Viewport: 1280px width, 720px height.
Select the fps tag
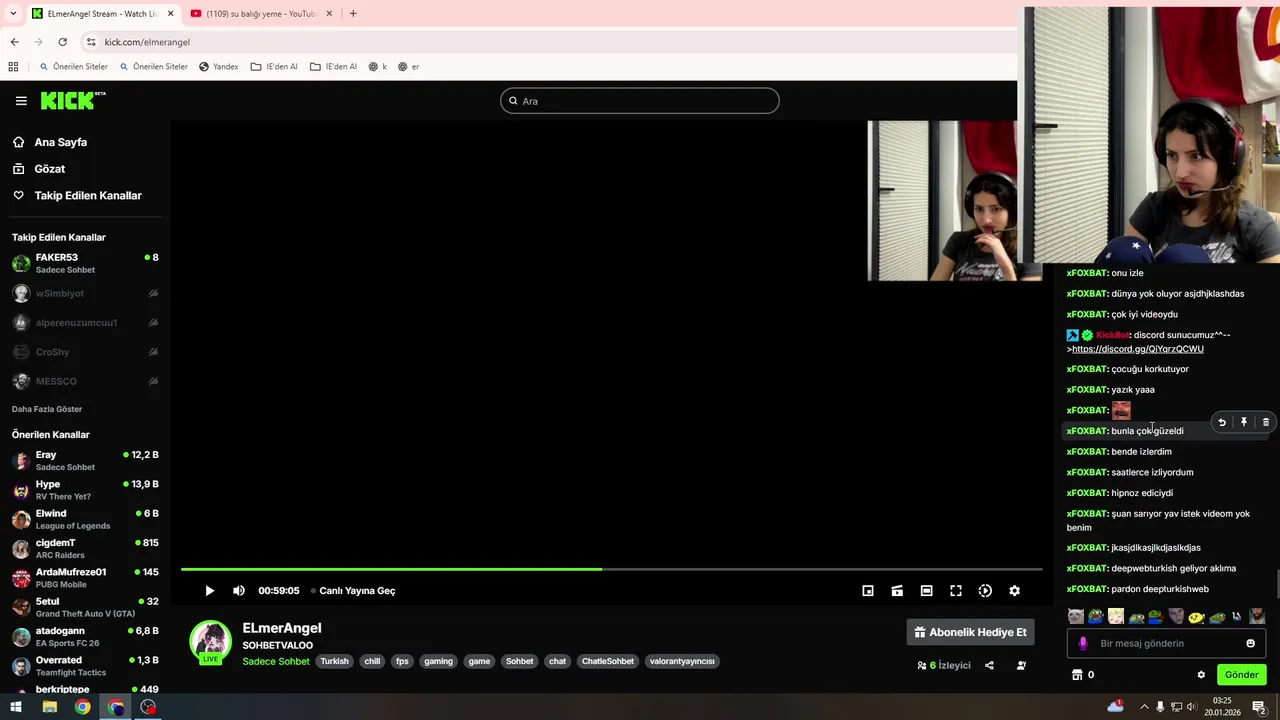(402, 661)
